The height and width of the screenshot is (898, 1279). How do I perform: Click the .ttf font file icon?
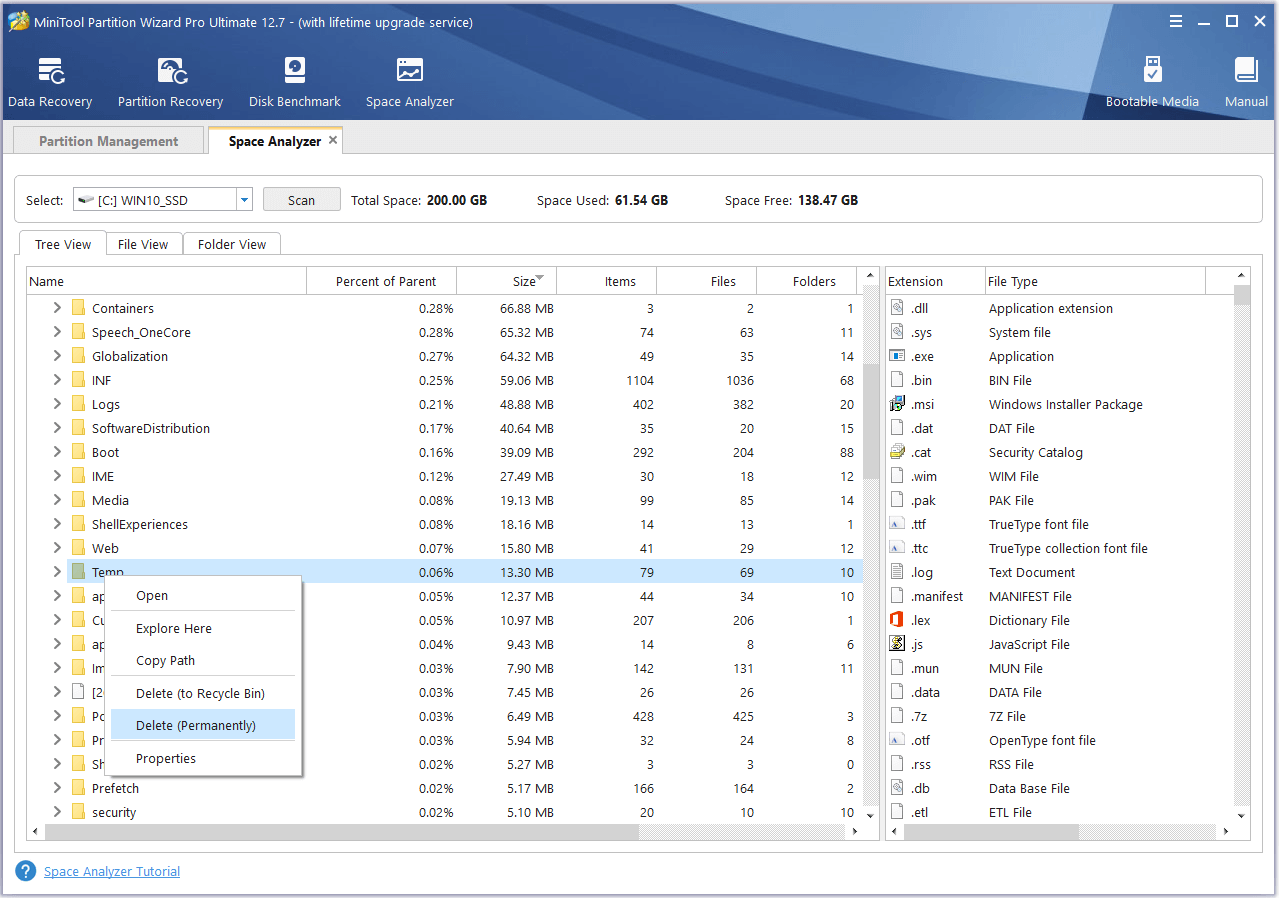[x=897, y=525]
